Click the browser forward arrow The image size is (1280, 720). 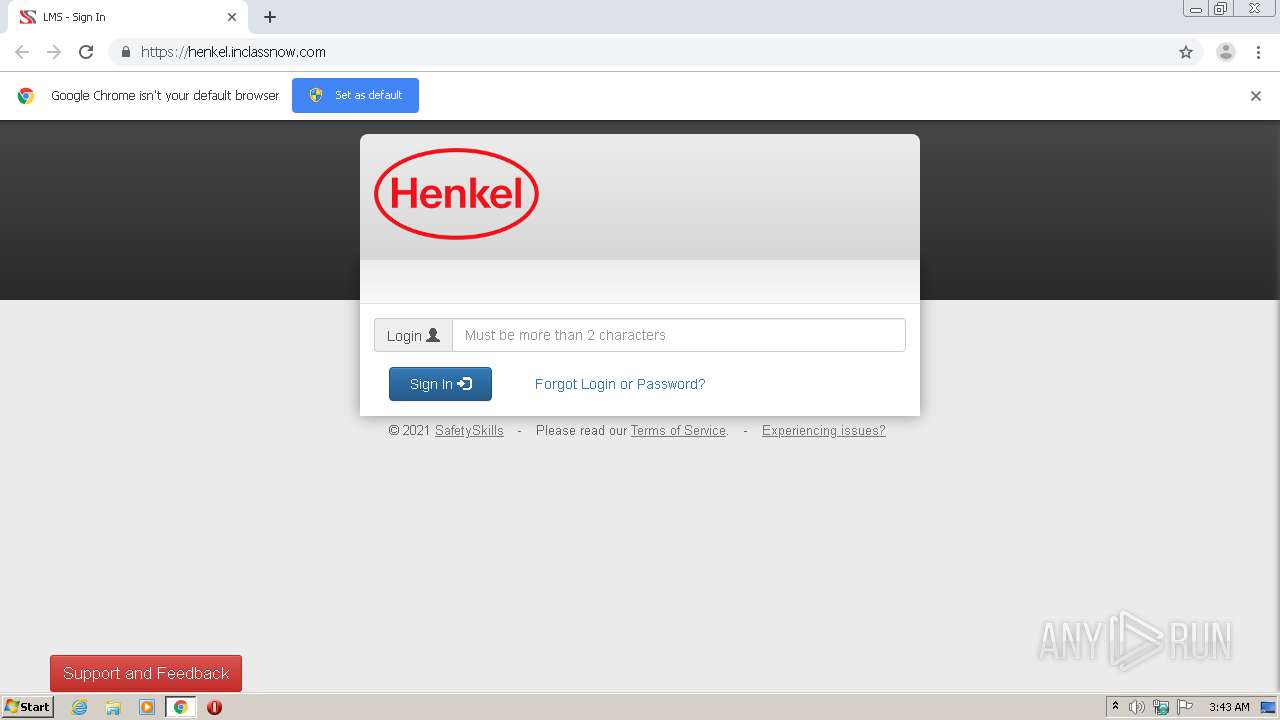[54, 52]
